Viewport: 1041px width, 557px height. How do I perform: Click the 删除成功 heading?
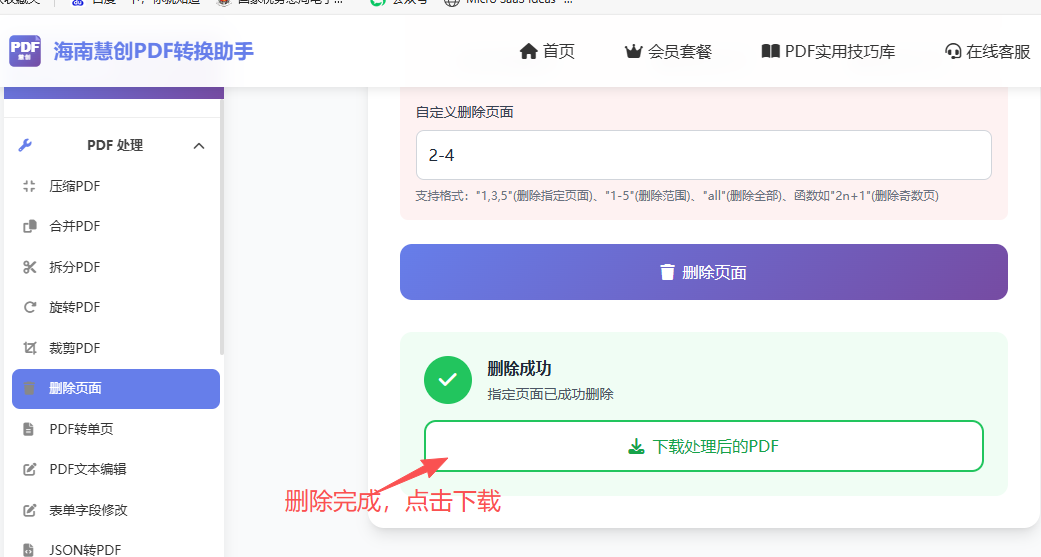pos(519,368)
